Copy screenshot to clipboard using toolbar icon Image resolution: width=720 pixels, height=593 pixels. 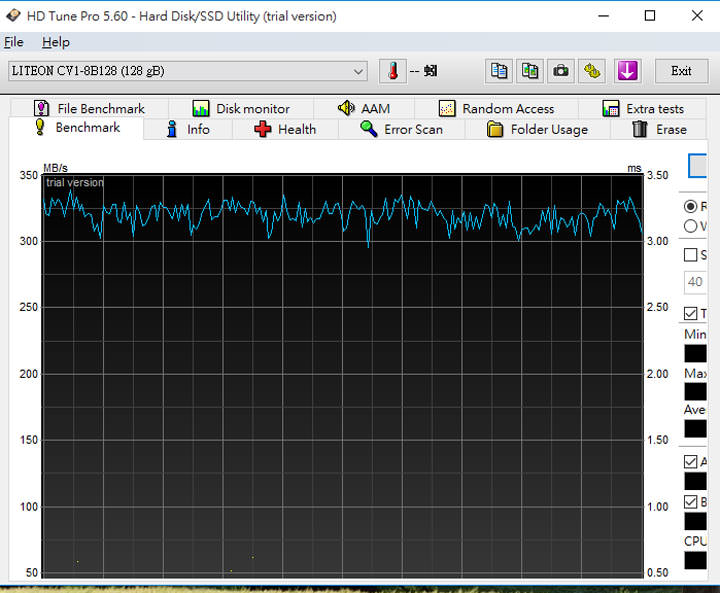[530, 71]
